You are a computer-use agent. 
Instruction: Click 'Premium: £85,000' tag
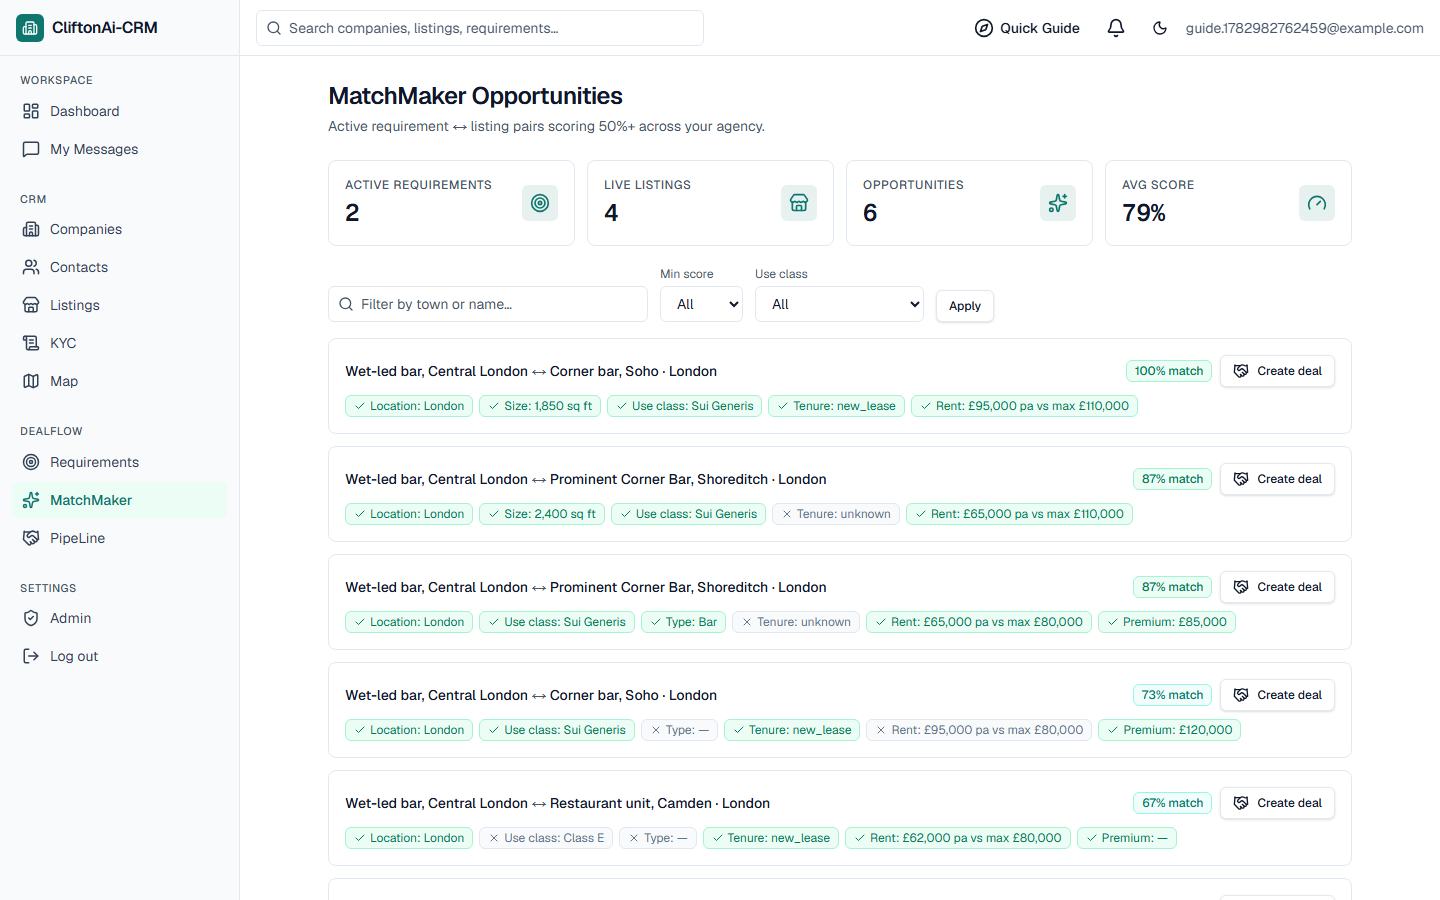[x=1167, y=622]
